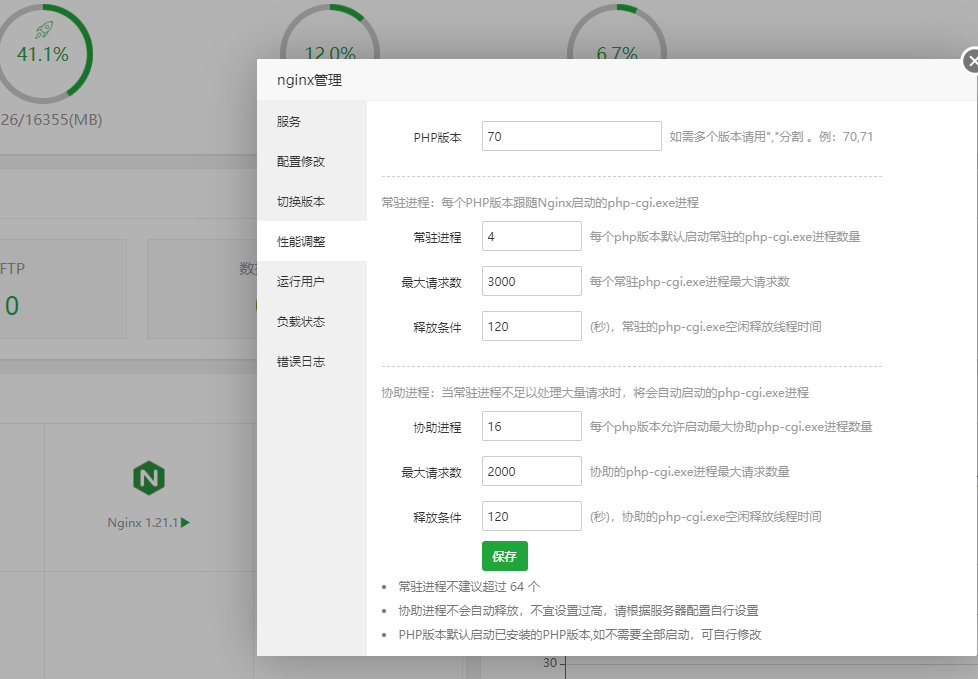Edit the 协助进程 field showing 16

[531, 426]
